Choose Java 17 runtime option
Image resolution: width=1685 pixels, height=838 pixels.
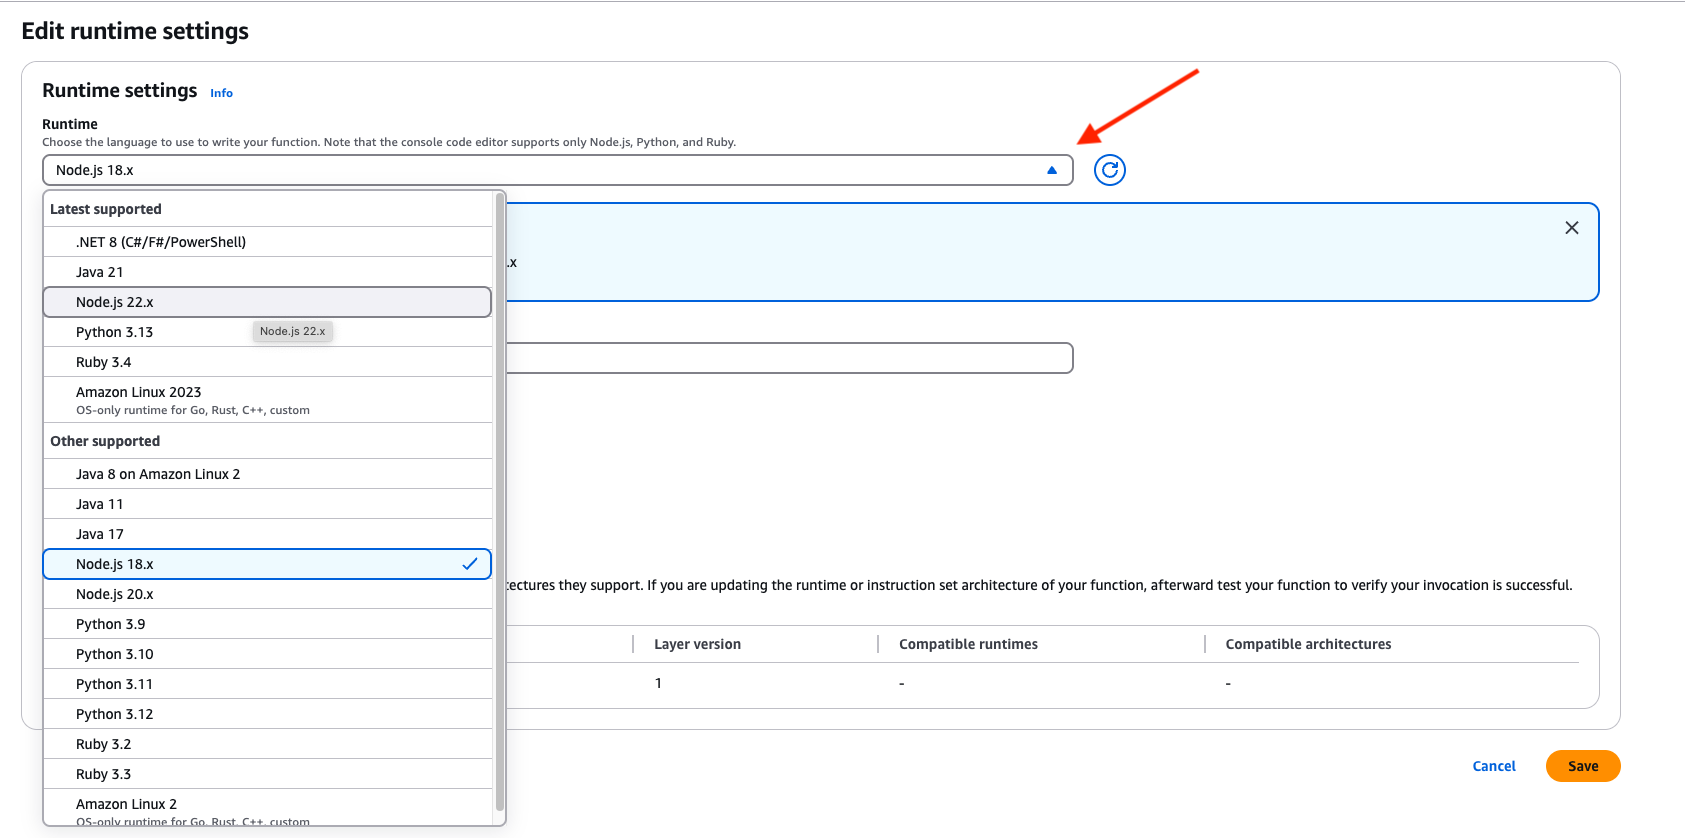click(268, 534)
